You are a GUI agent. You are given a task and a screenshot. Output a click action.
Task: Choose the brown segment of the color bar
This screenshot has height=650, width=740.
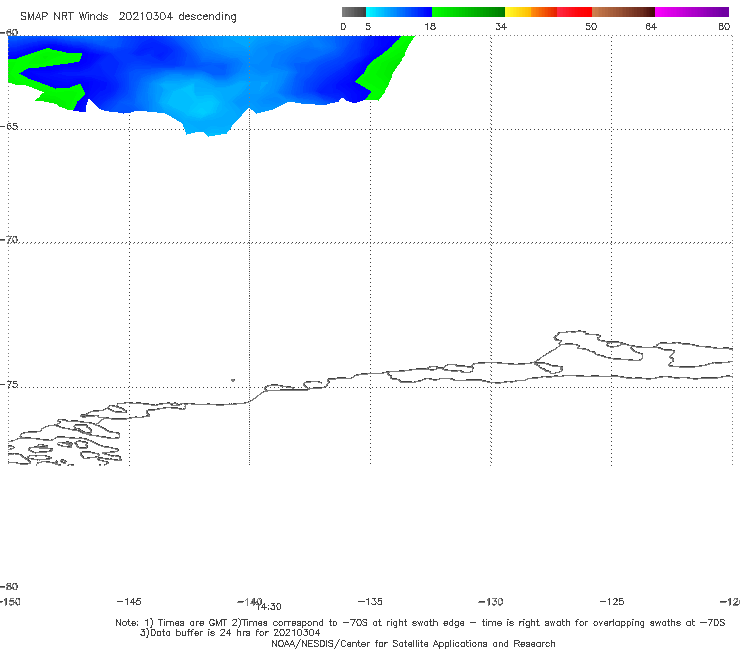(623, 12)
